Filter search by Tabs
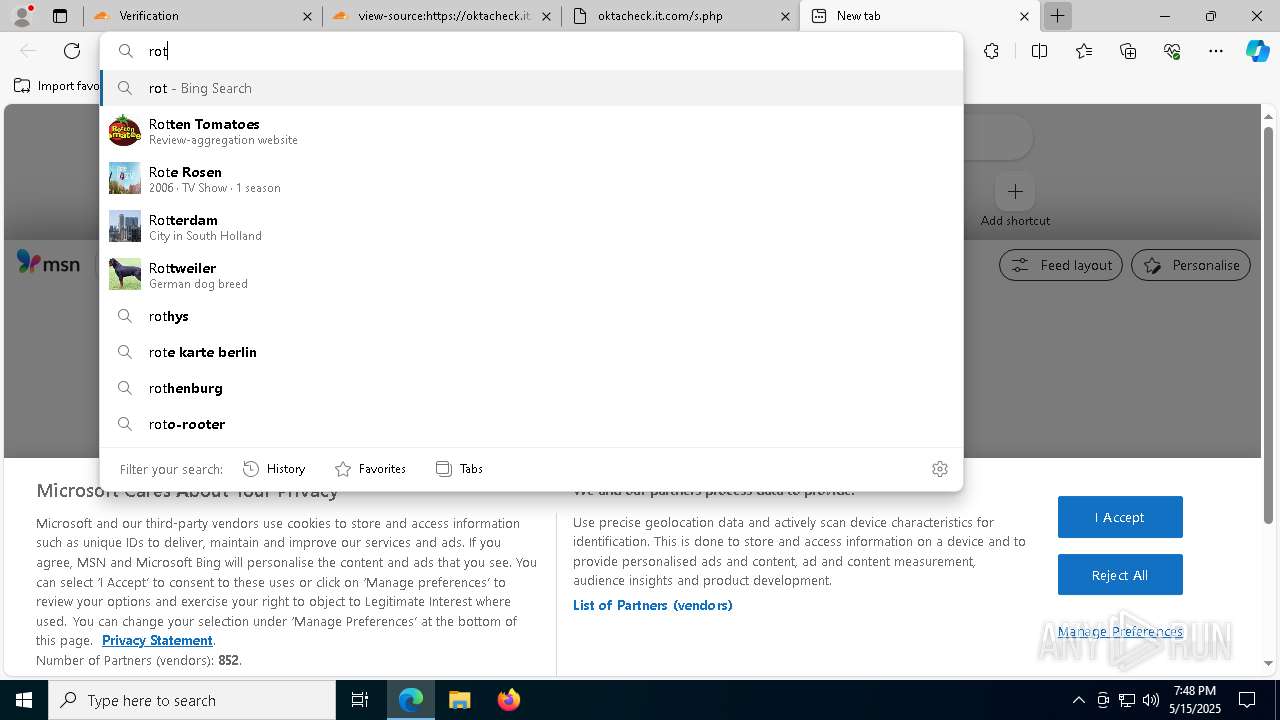The height and width of the screenshot is (720, 1280). (x=459, y=469)
